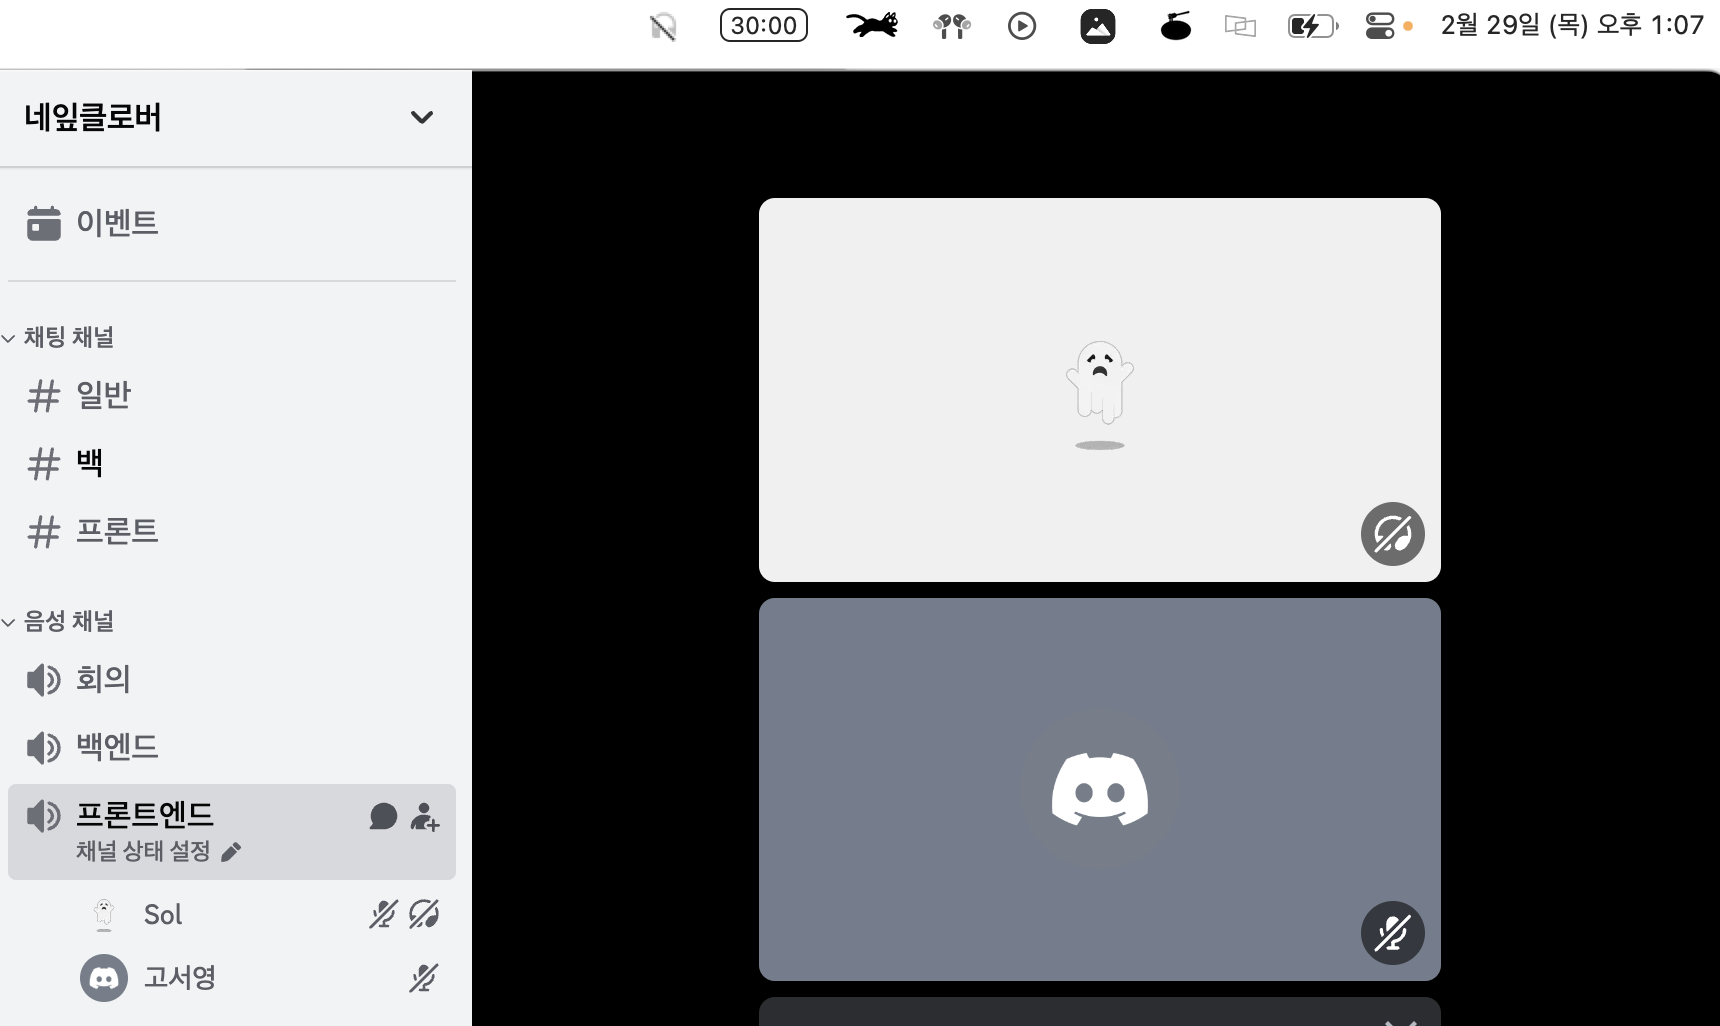Image resolution: width=1720 pixels, height=1026 pixels.
Task: Invite people to 프론트엔드 channel
Action: pos(425,817)
